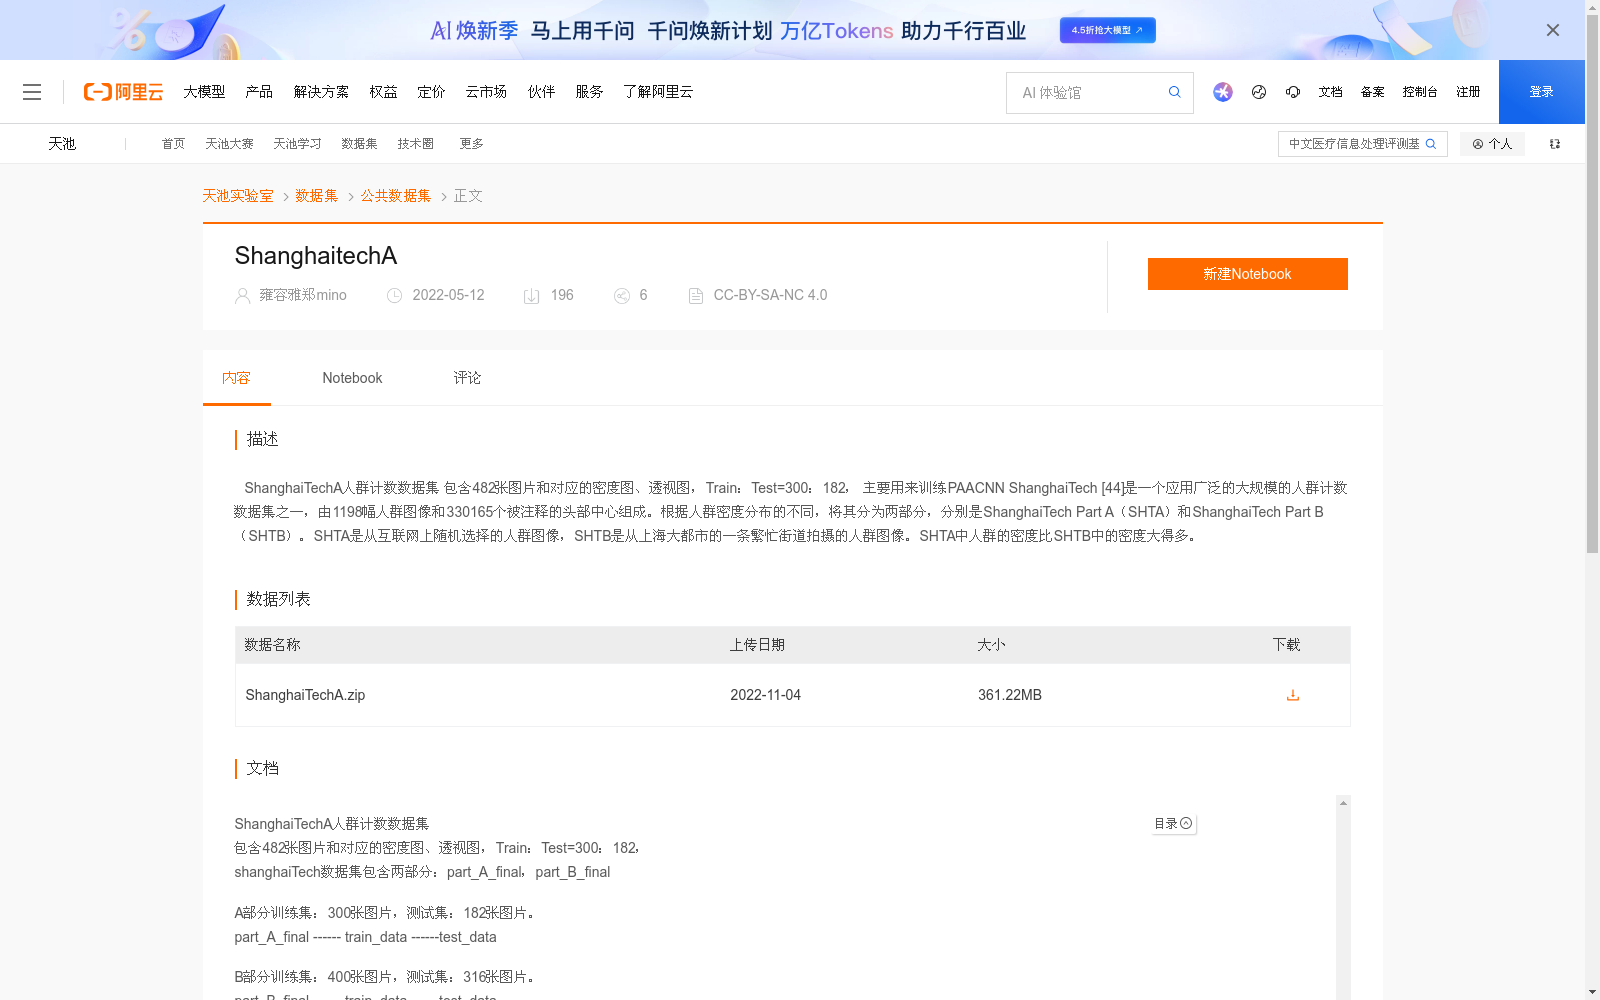Click the 个人 account button
This screenshot has height=1000, width=1600.
point(1492,144)
